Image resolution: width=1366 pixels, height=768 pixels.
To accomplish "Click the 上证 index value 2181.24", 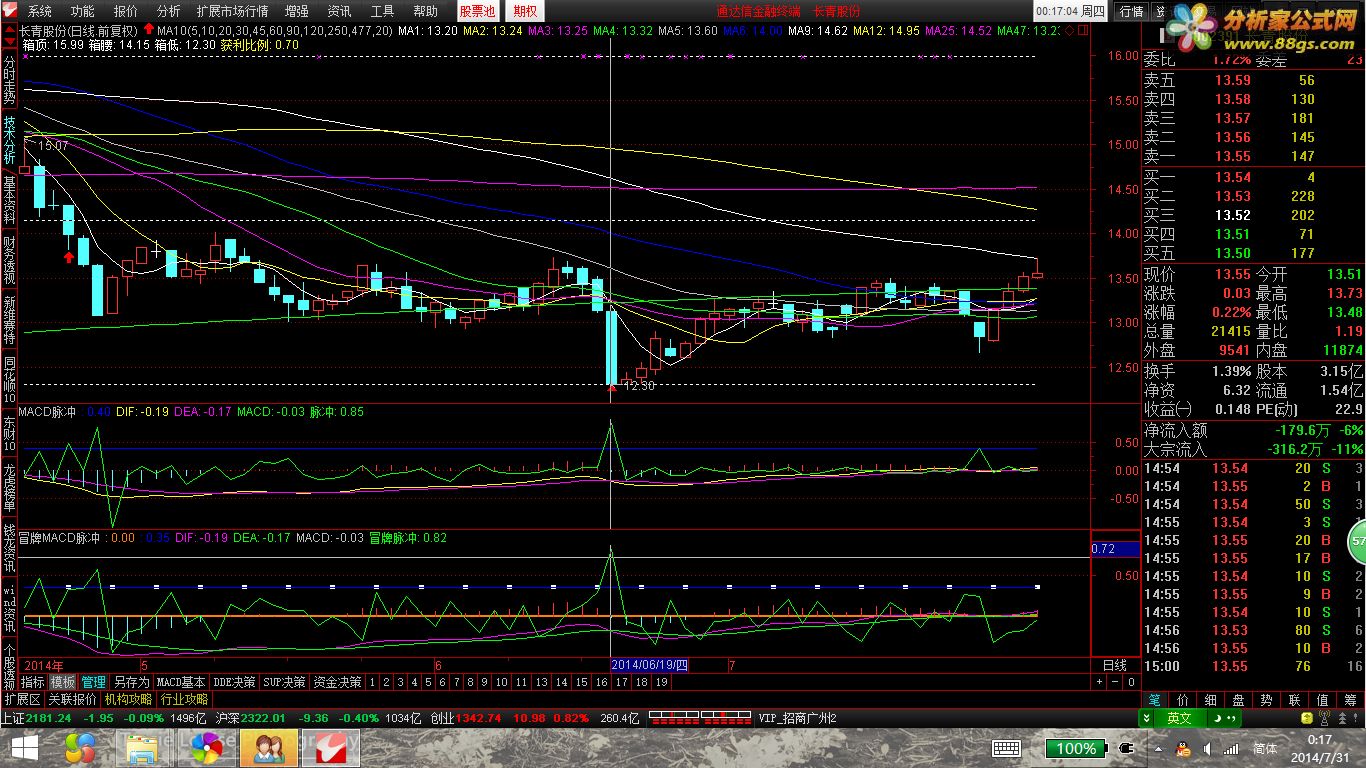I will [x=50, y=718].
